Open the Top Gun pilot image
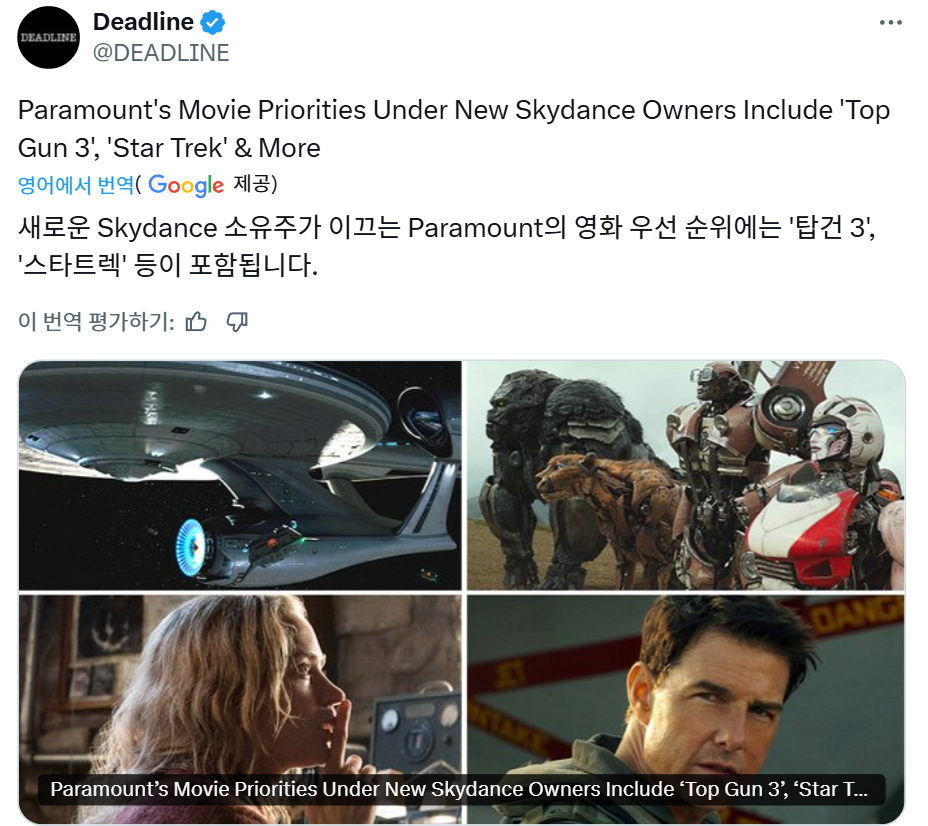The width and height of the screenshot is (928, 826). pyautogui.click(x=685, y=709)
